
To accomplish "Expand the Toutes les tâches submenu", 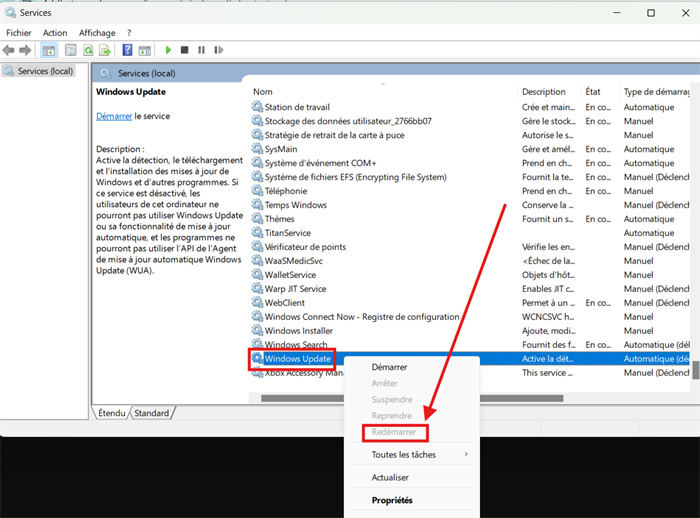I will (x=404, y=454).
